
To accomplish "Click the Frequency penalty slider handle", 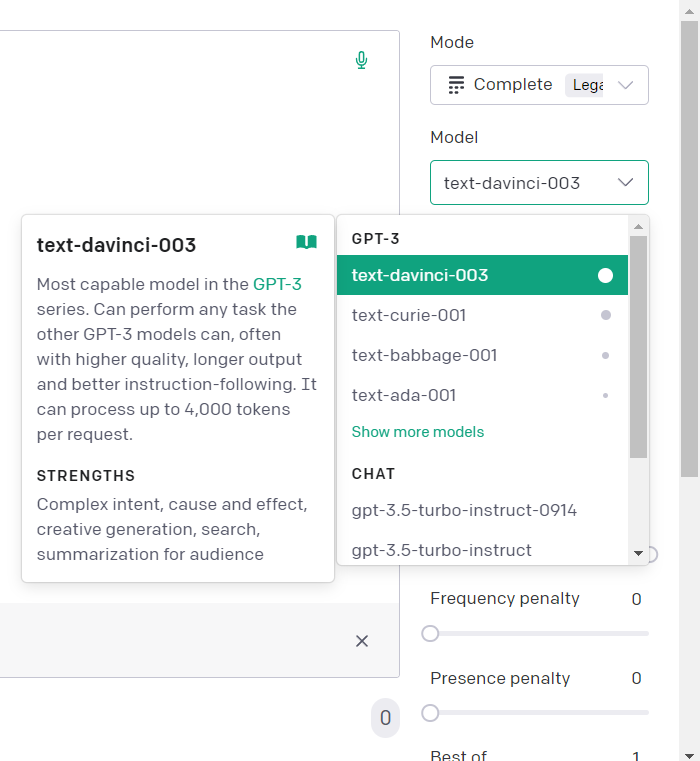I will [430, 633].
